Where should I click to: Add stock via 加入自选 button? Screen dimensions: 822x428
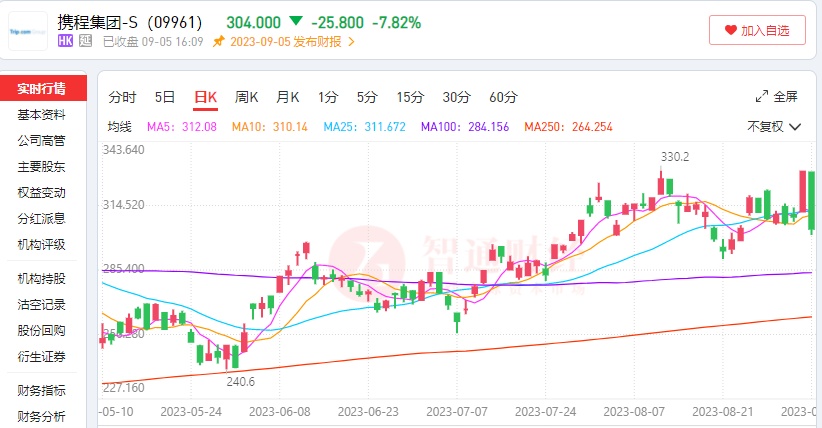click(x=757, y=30)
